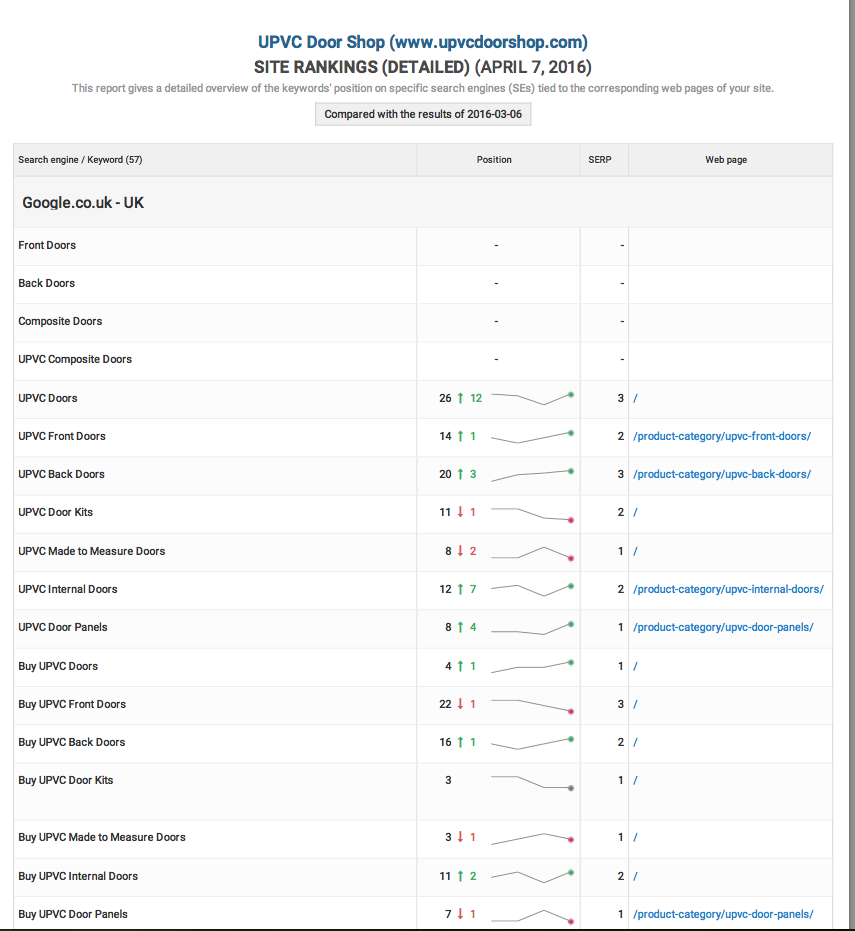The width and height of the screenshot is (855, 931).
Task: Open the '/' link for Buy UPVC Front Doors
Action: tap(635, 704)
